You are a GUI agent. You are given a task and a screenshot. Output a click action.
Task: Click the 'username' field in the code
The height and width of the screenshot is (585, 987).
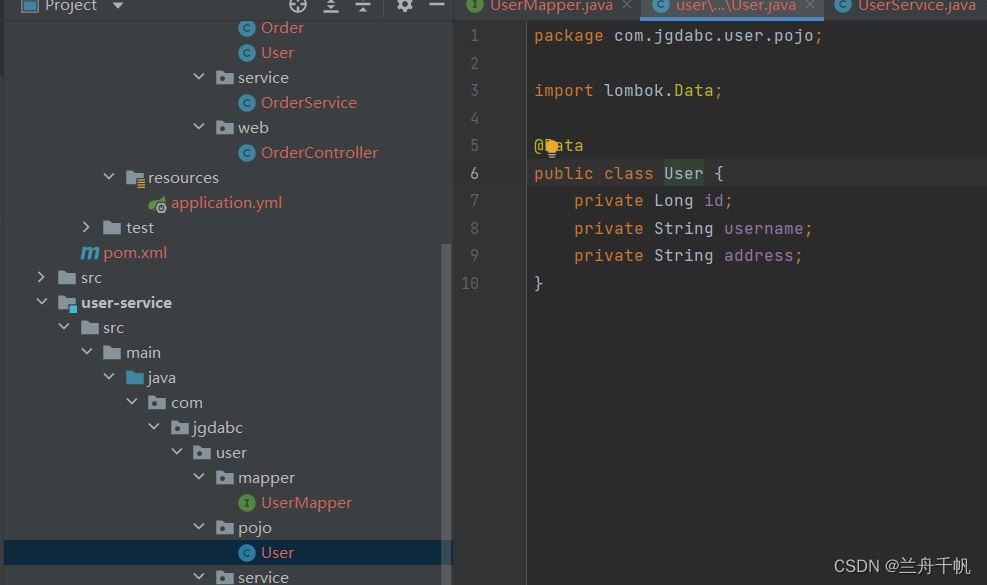coord(764,229)
